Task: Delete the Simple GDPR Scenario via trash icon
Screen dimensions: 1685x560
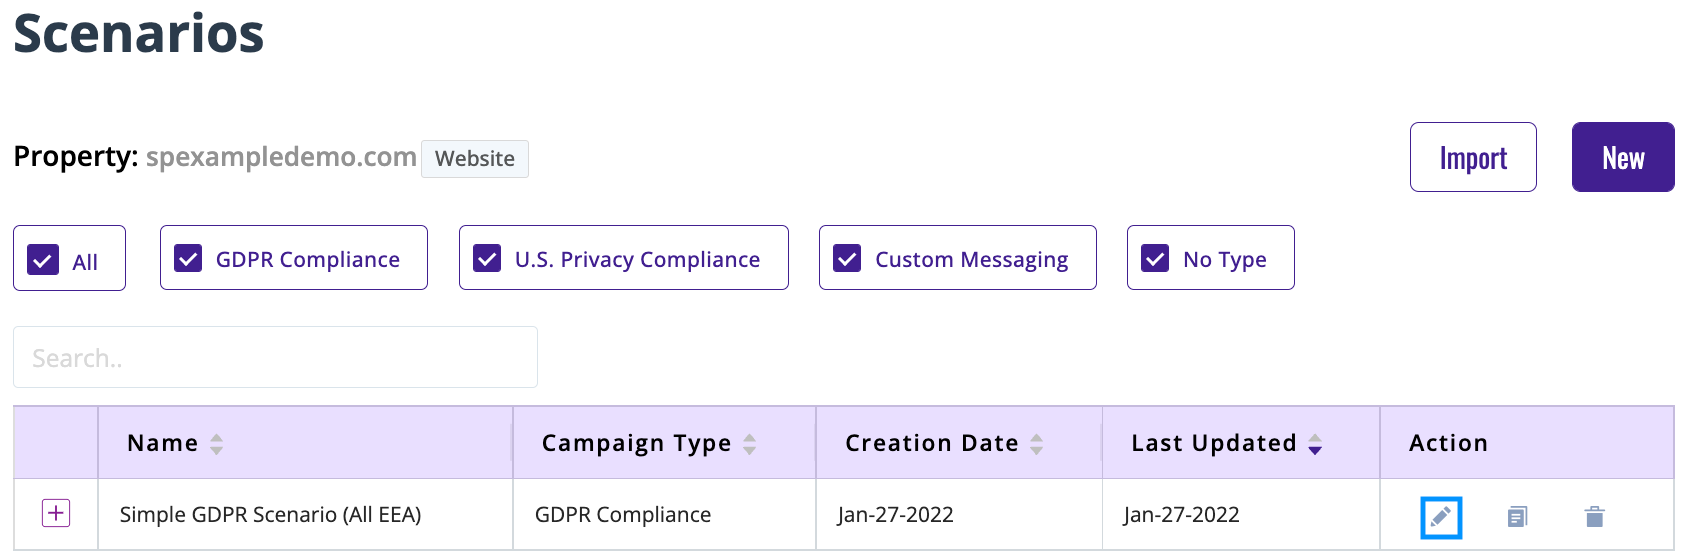Action: tap(1594, 517)
